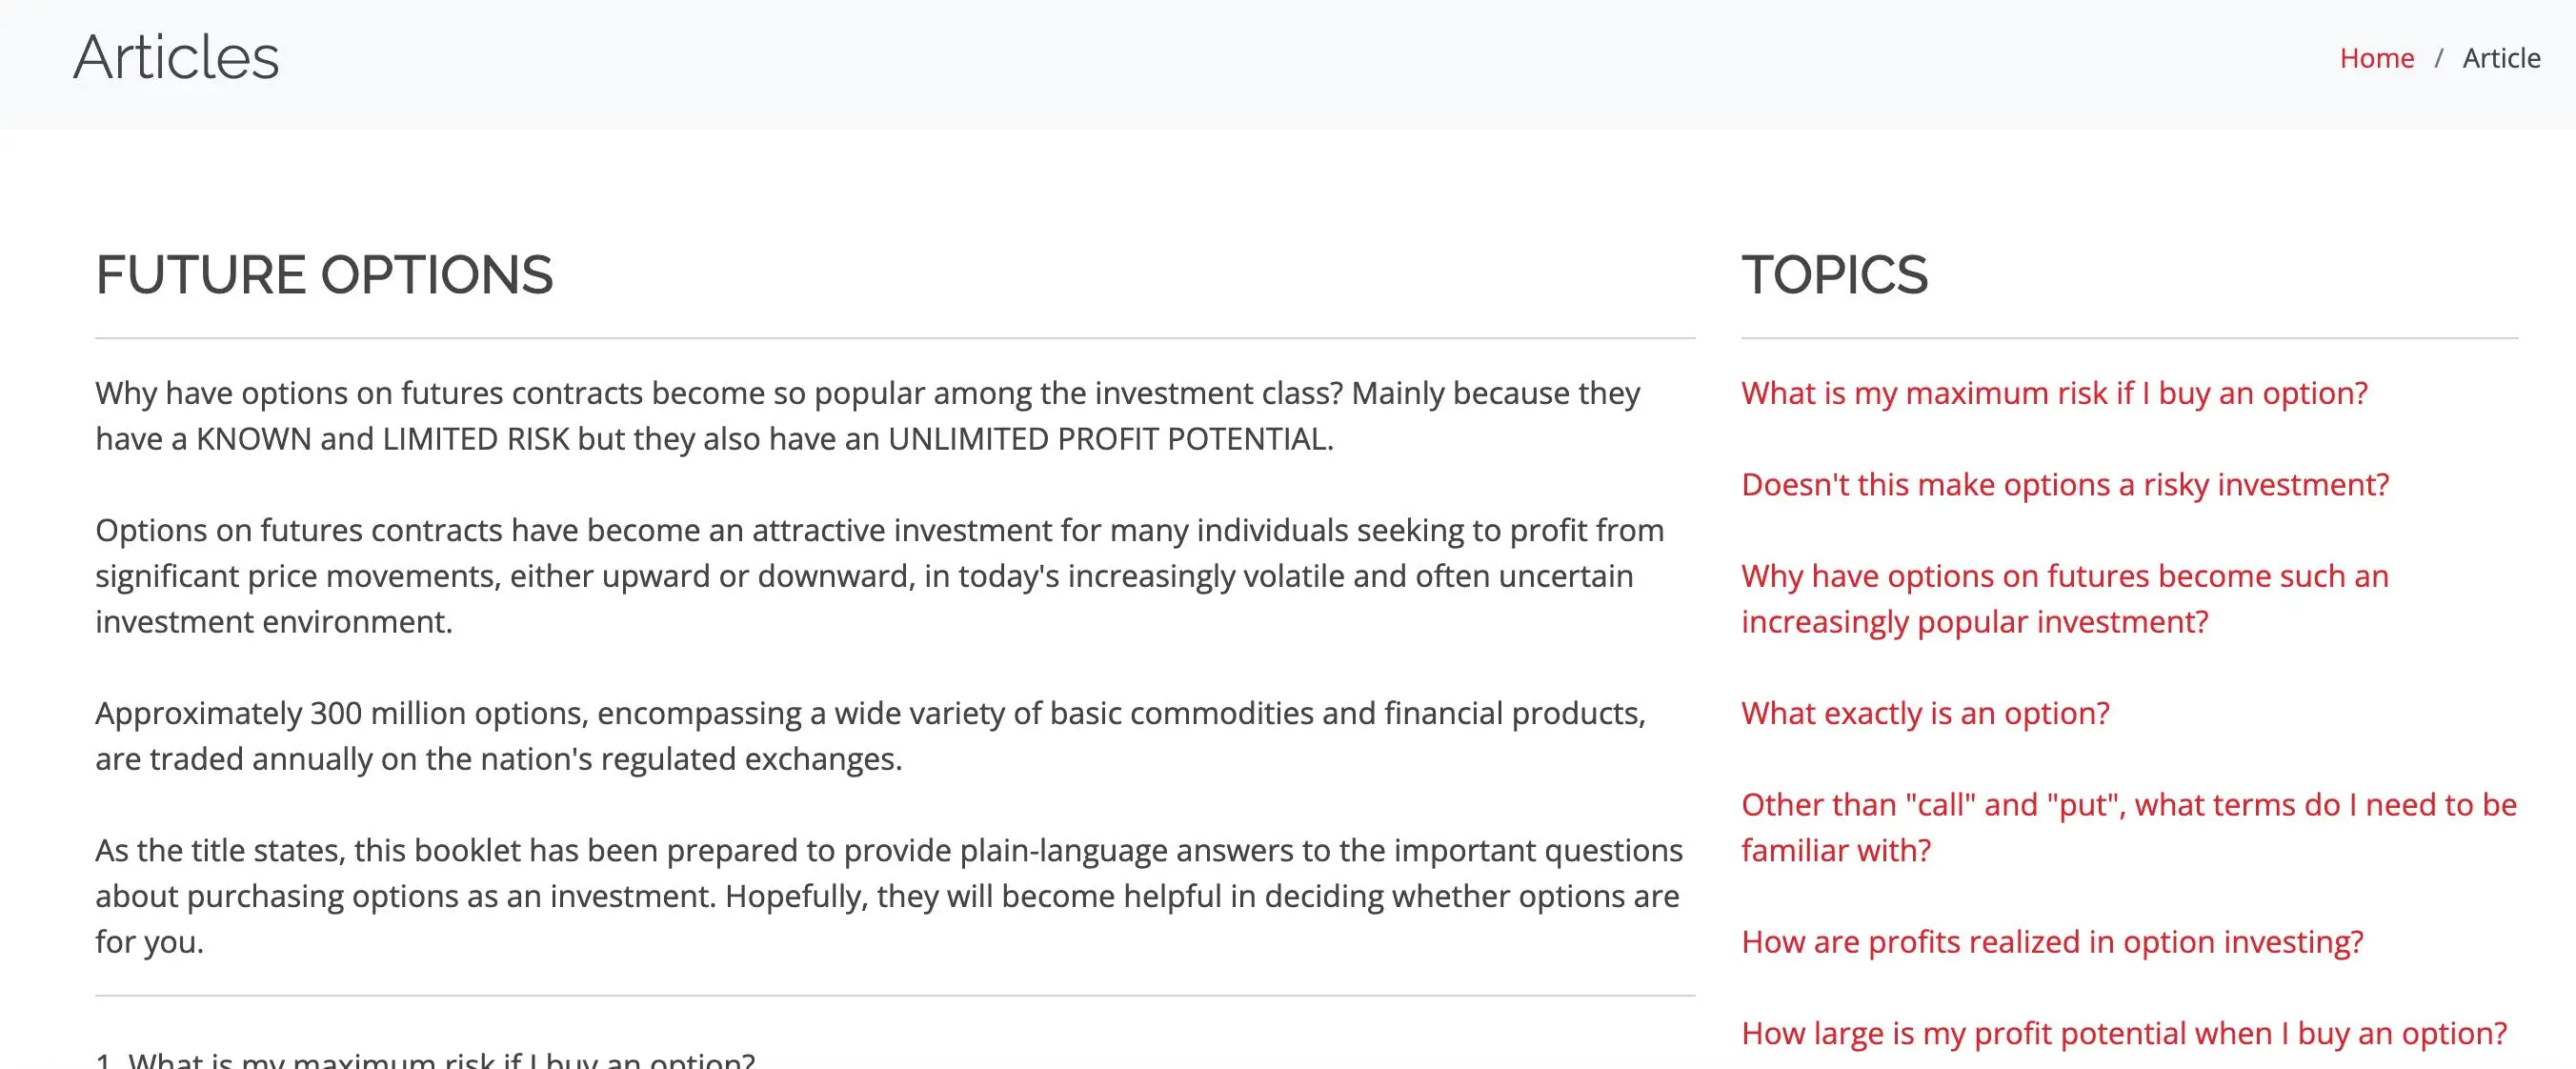
Task: Click the FUTURE OPTIONS heading
Action: [324, 275]
